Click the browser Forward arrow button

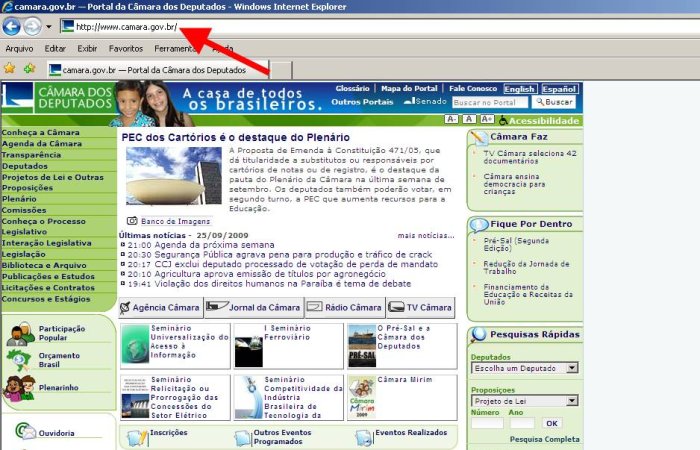(32, 27)
